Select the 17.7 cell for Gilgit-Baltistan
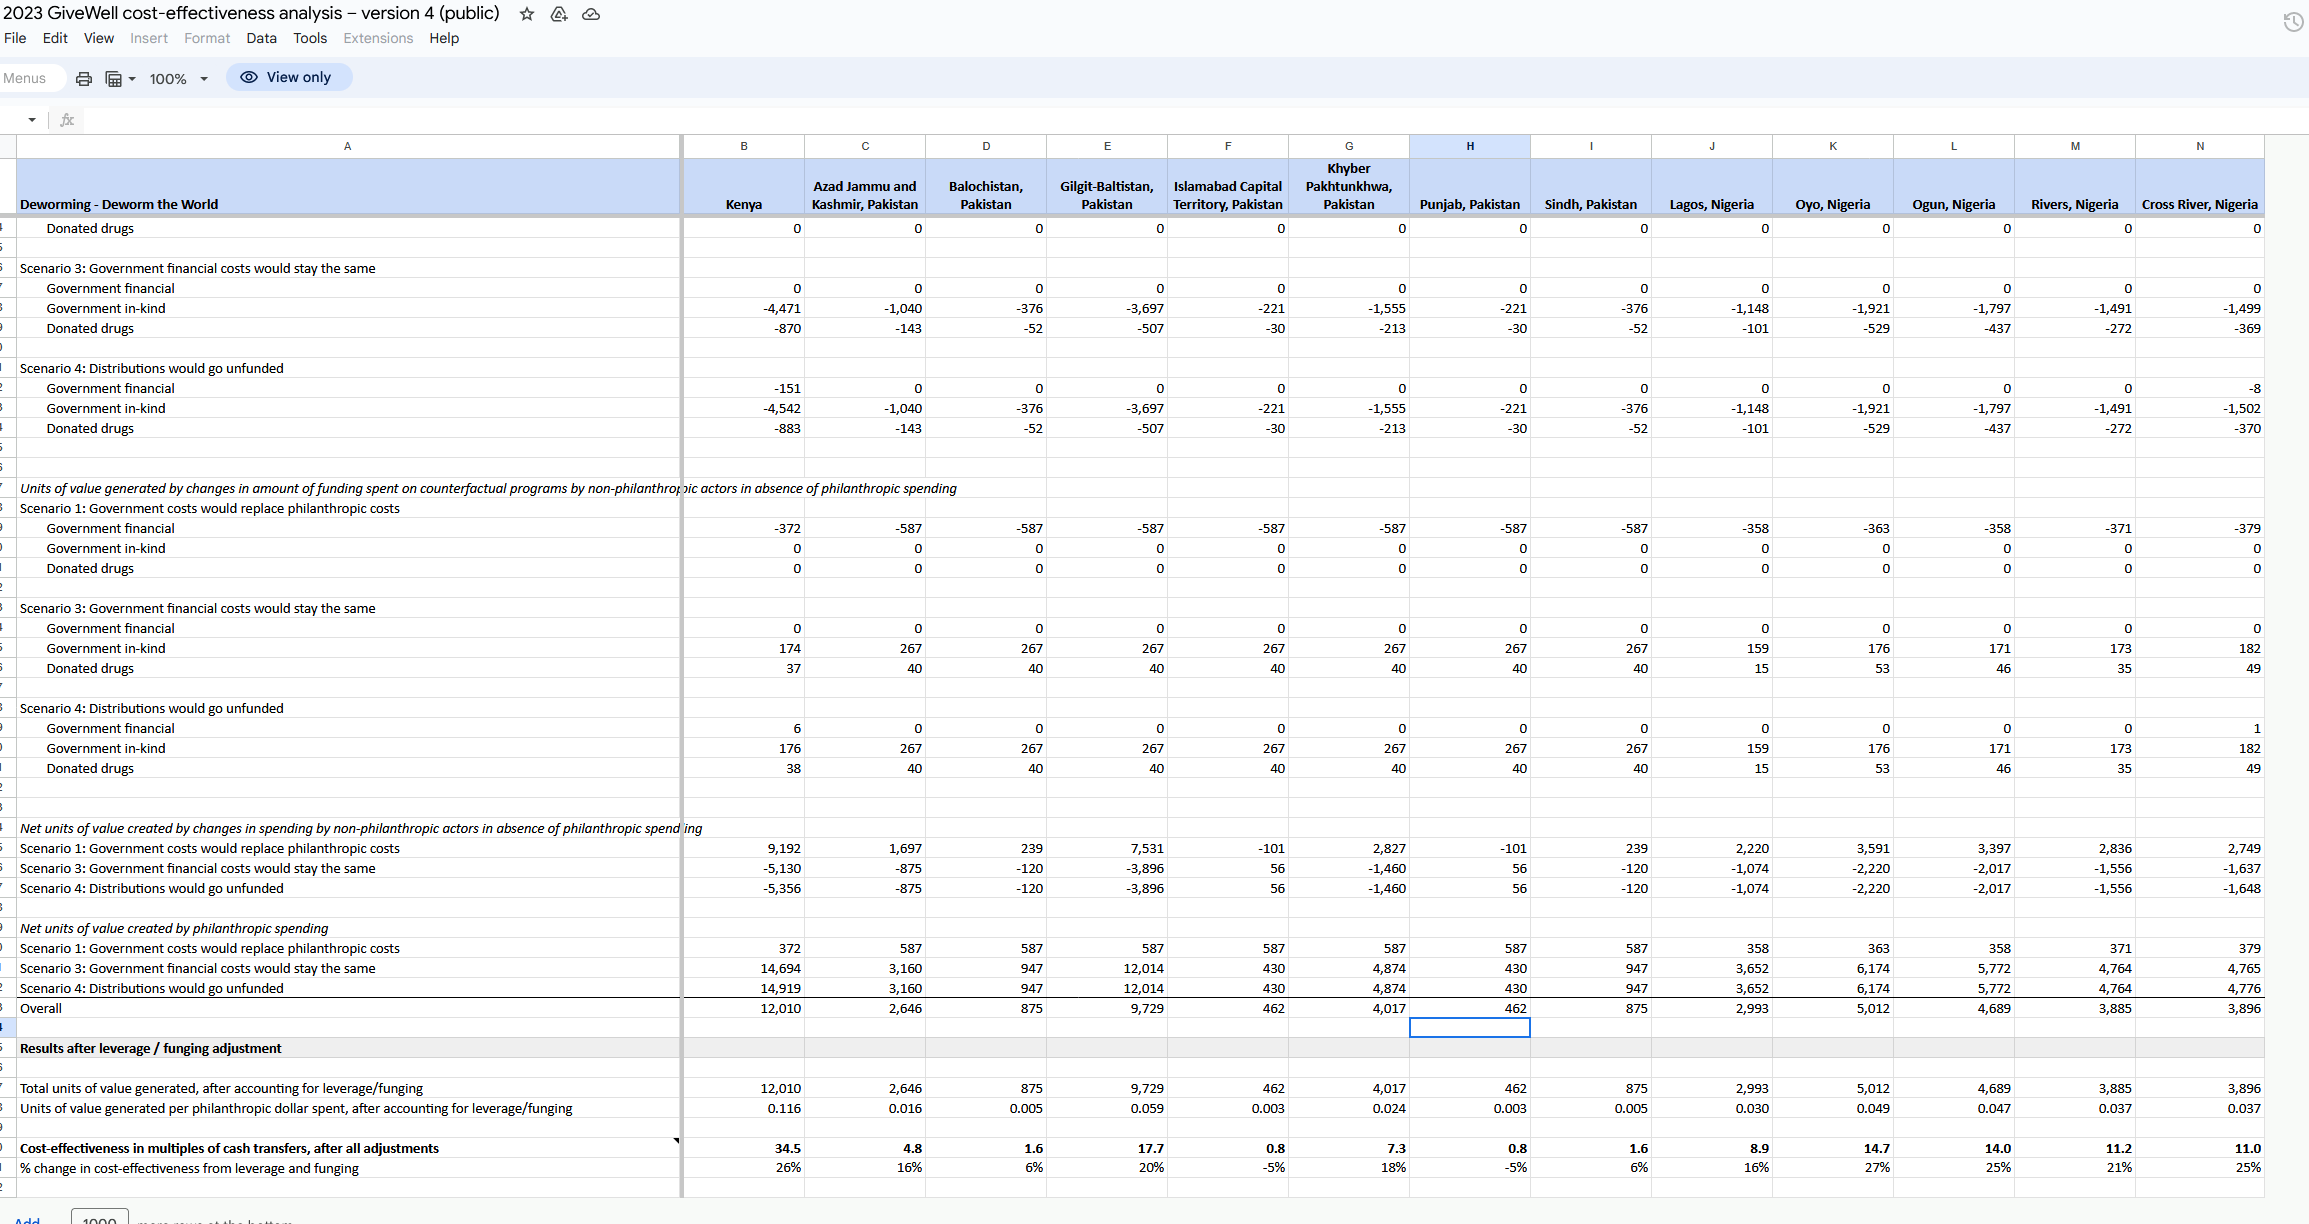Screen dimensions: 2309x1224 (1107, 1148)
